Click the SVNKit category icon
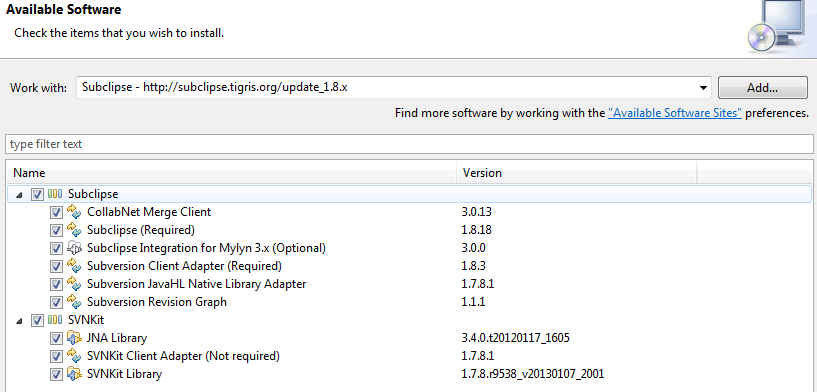 55,320
